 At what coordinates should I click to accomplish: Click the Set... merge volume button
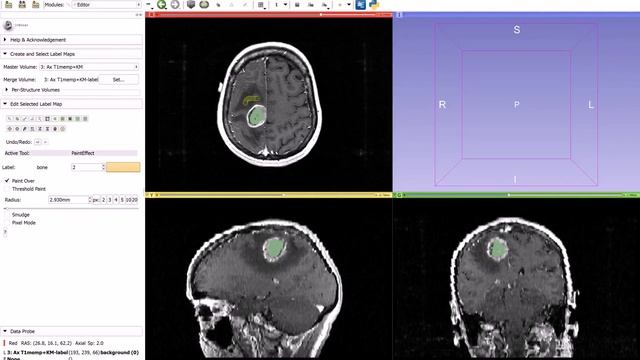pos(118,80)
